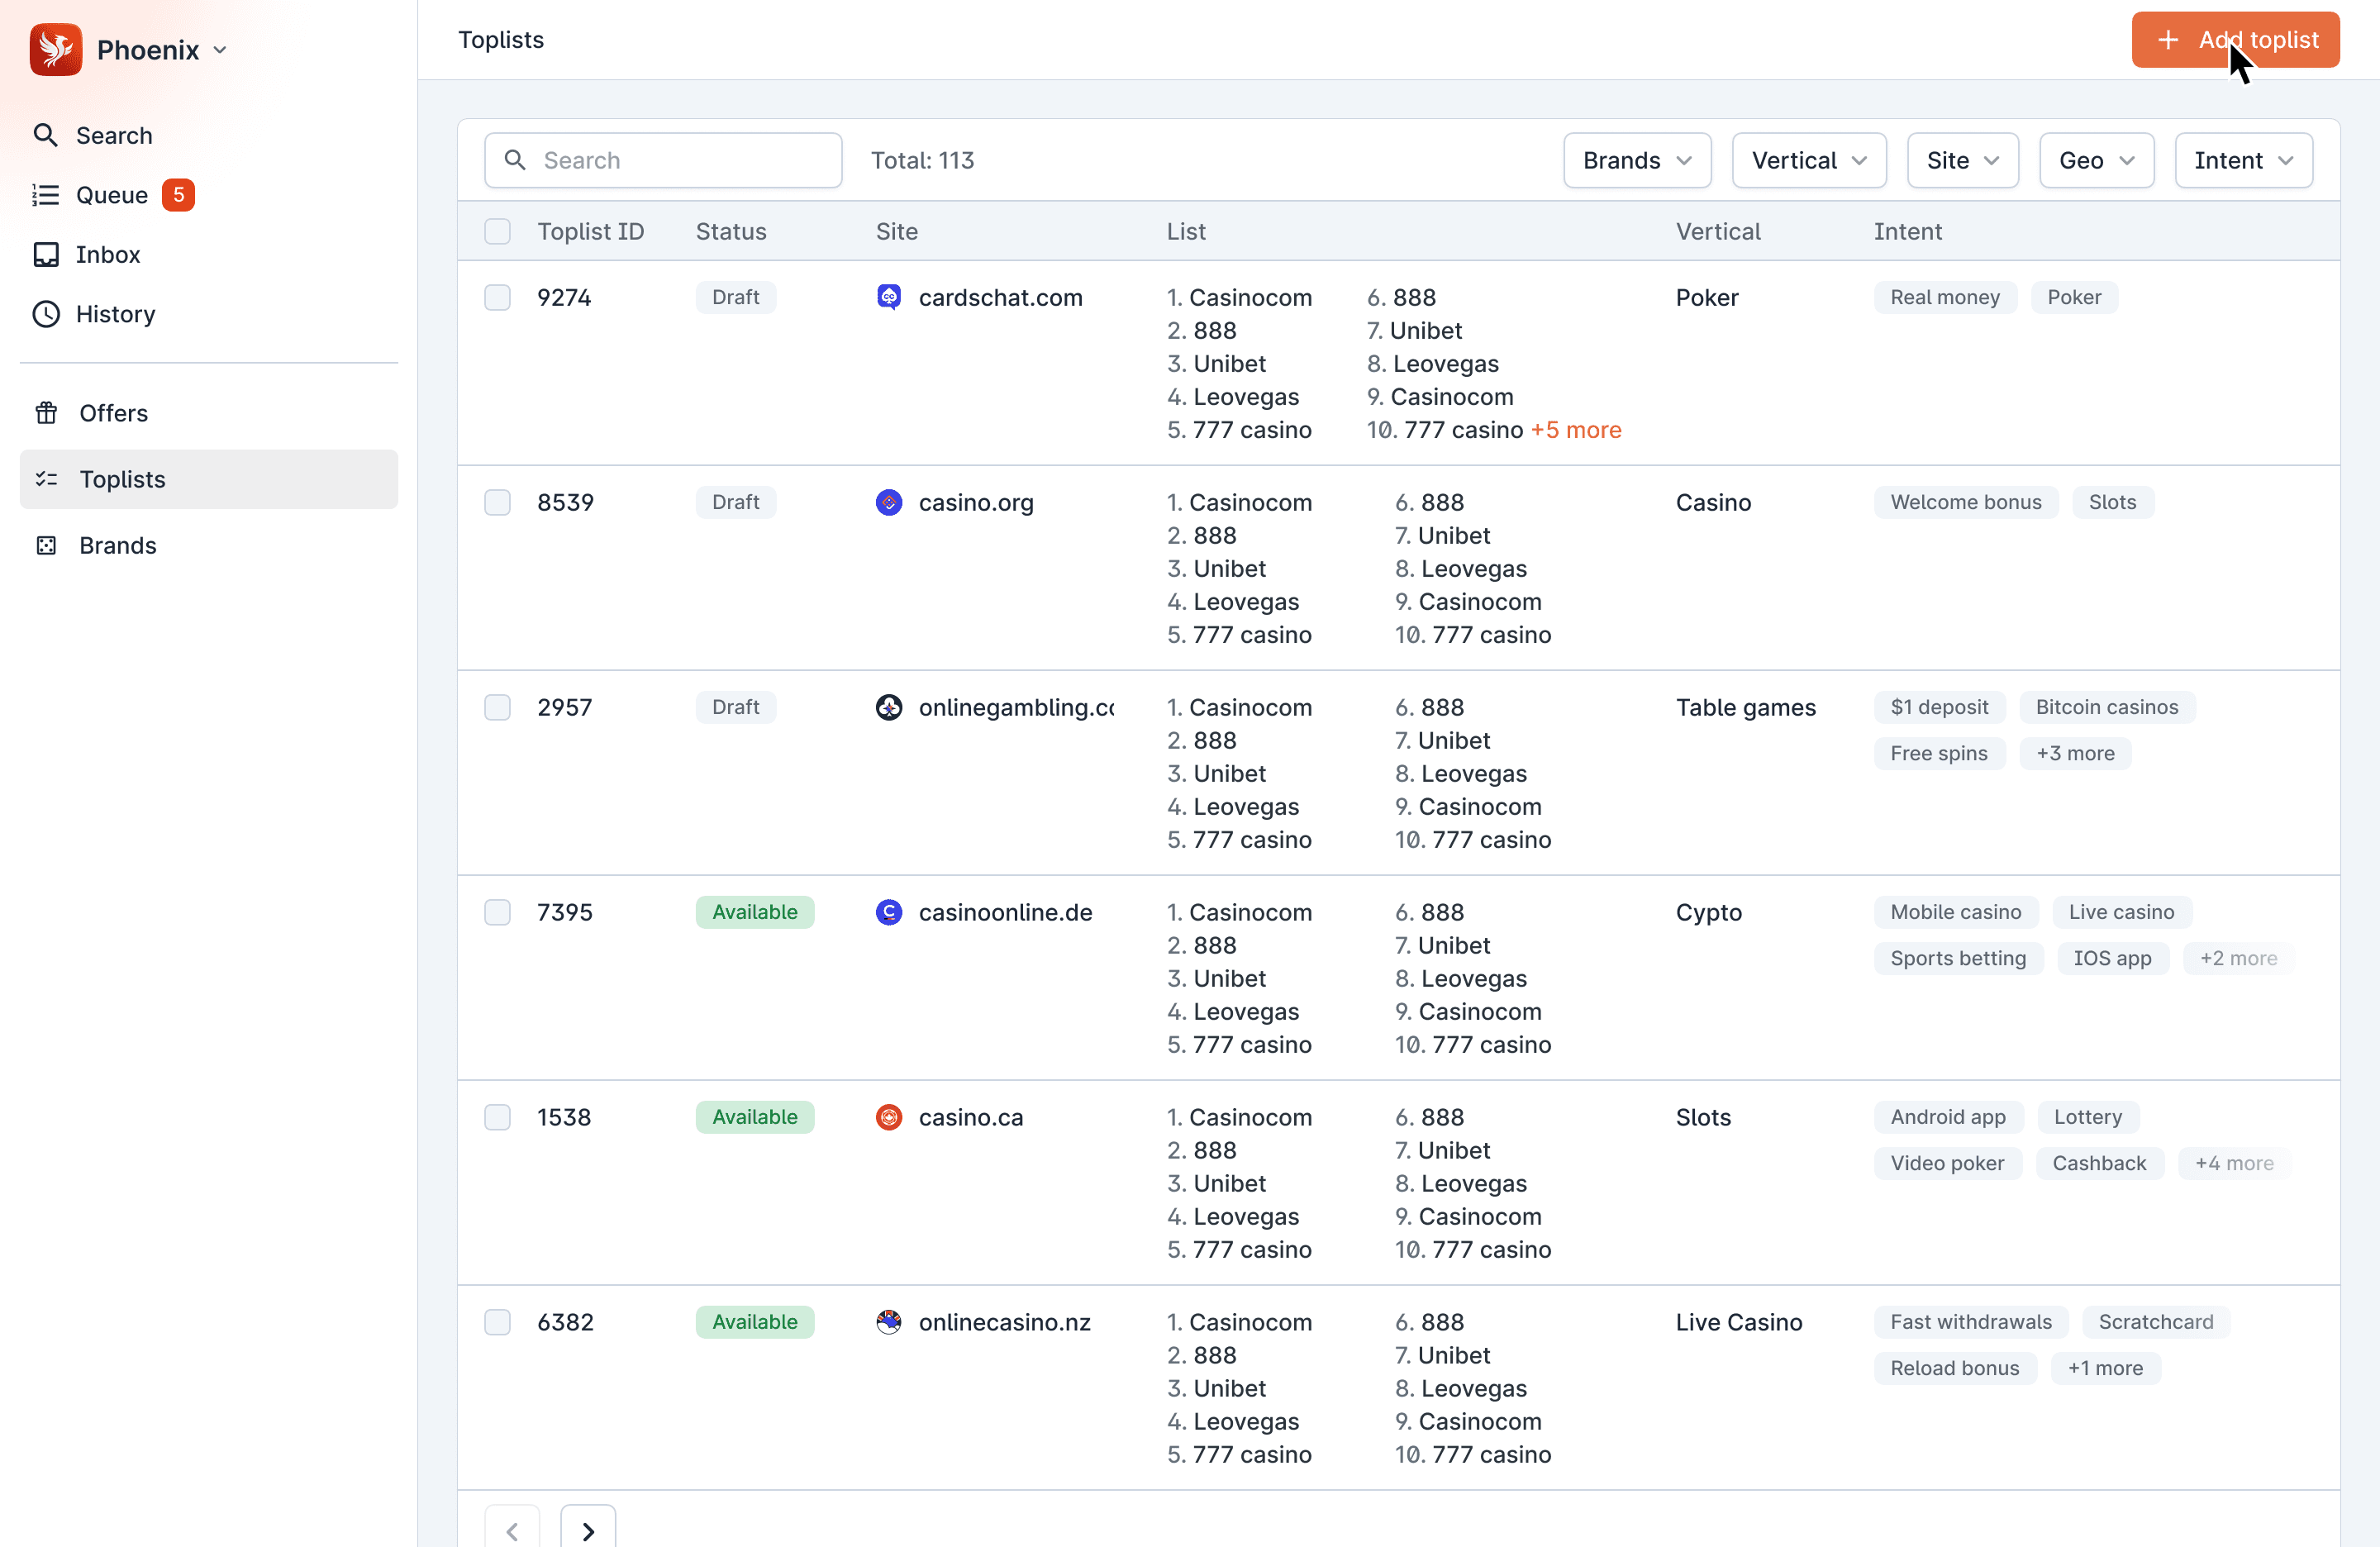Expand the +3 more intent tags
The width and height of the screenshot is (2380, 1547).
2074,753
